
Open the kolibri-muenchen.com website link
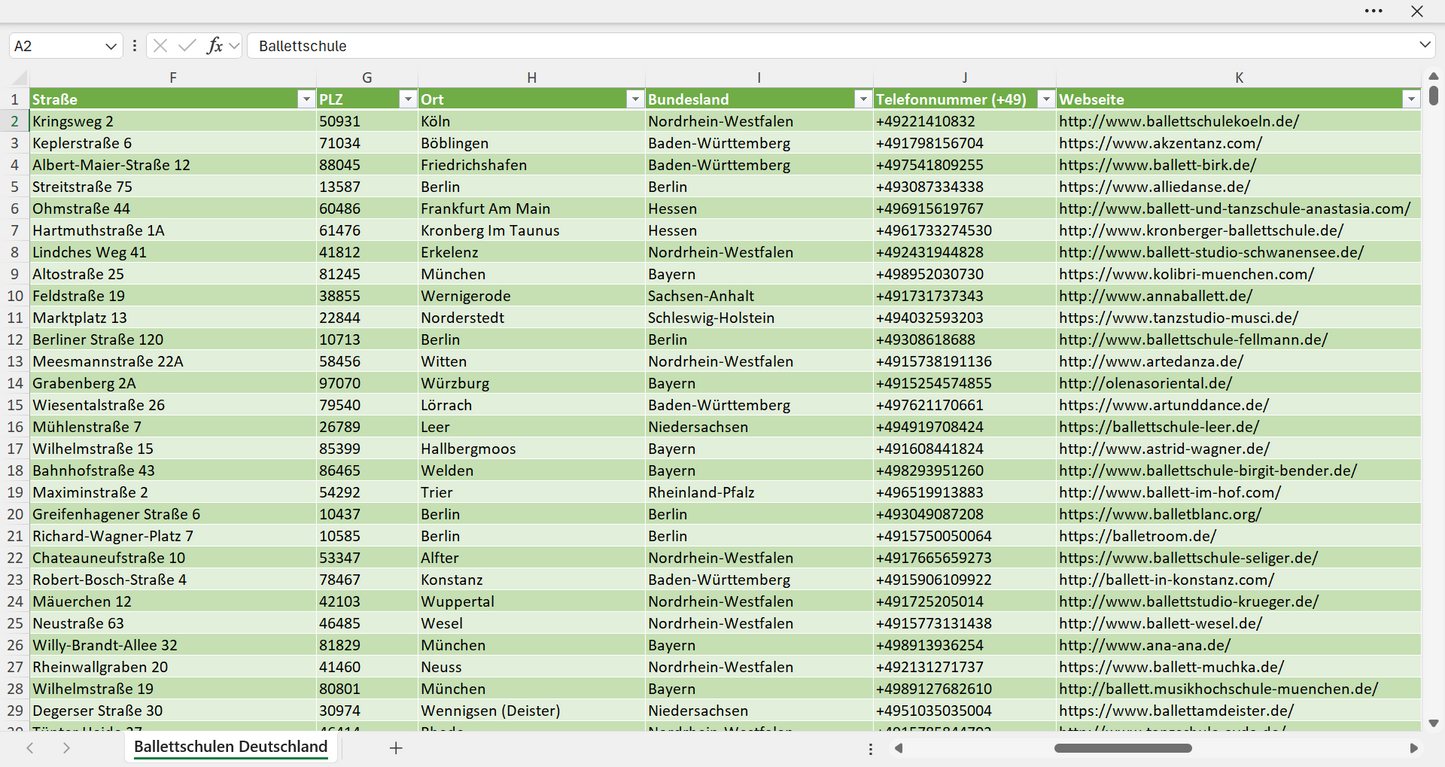pos(1186,274)
